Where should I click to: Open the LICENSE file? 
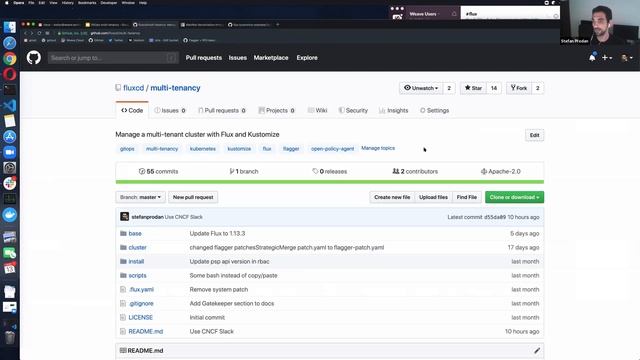[x=140, y=317]
